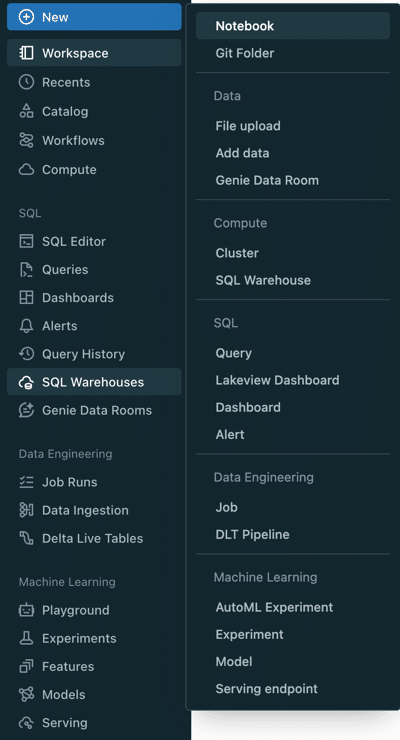Click the plus icon on New button

26,17
